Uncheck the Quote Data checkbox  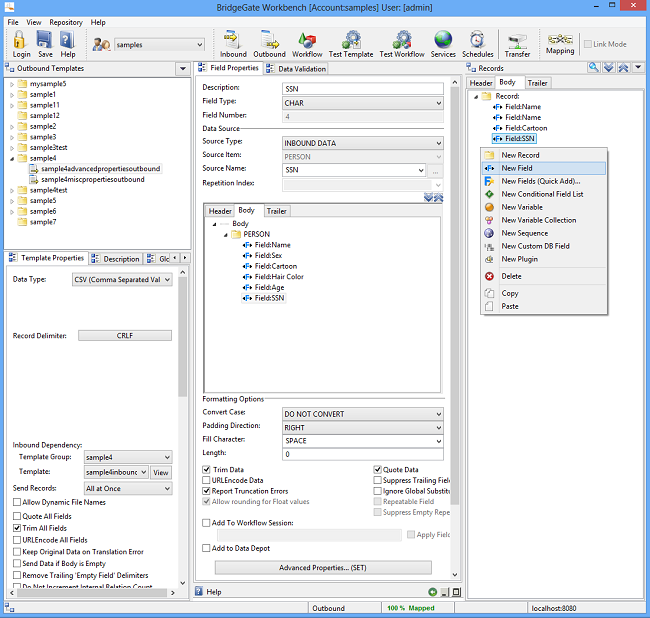pyautogui.click(x=377, y=469)
